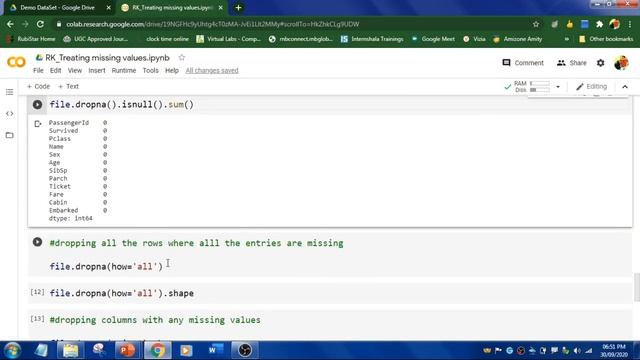The width and height of the screenshot is (640, 360).
Task: Open the View menu
Action: tap(75, 71)
